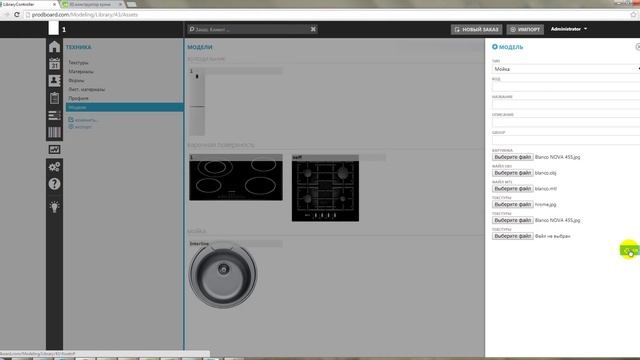
Task: Choose file button next to hrome.jpg
Action: [x=513, y=204]
